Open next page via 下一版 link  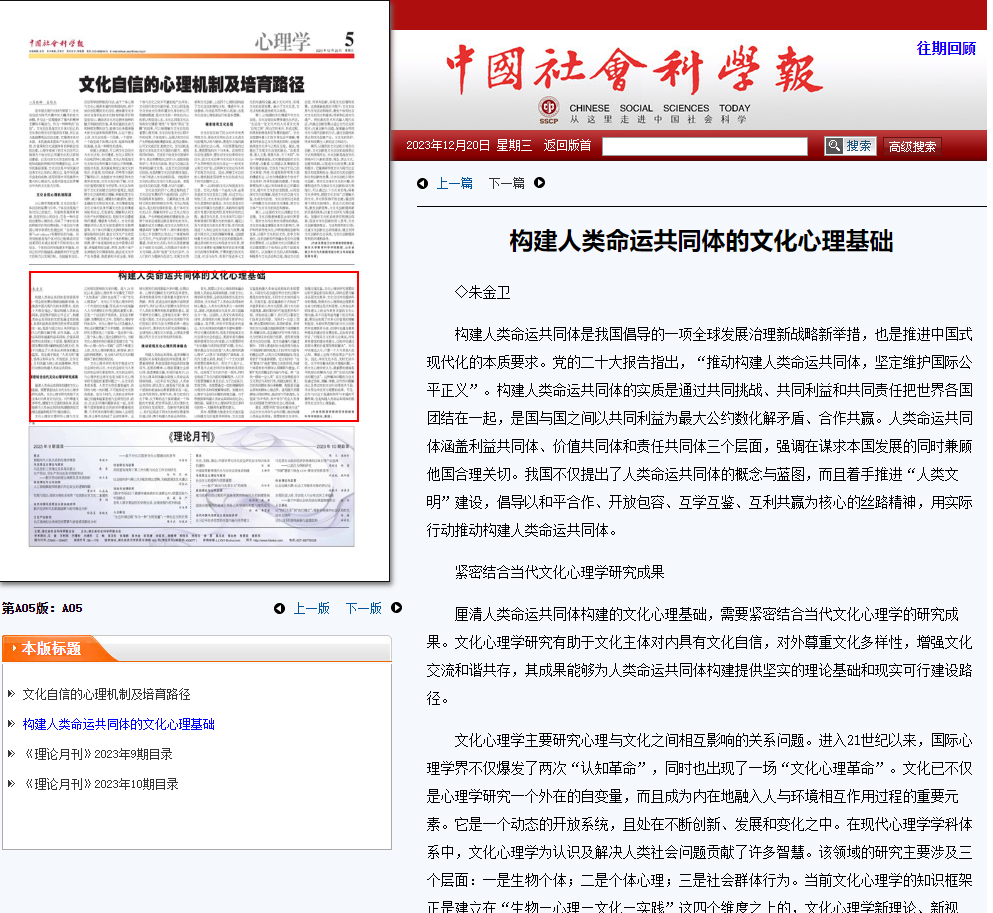[364, 608]
